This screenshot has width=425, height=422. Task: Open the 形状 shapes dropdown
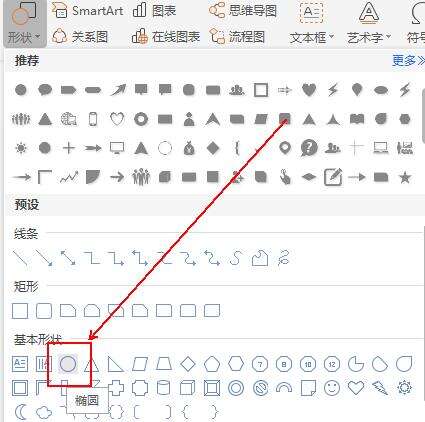[x=24, y=24]
